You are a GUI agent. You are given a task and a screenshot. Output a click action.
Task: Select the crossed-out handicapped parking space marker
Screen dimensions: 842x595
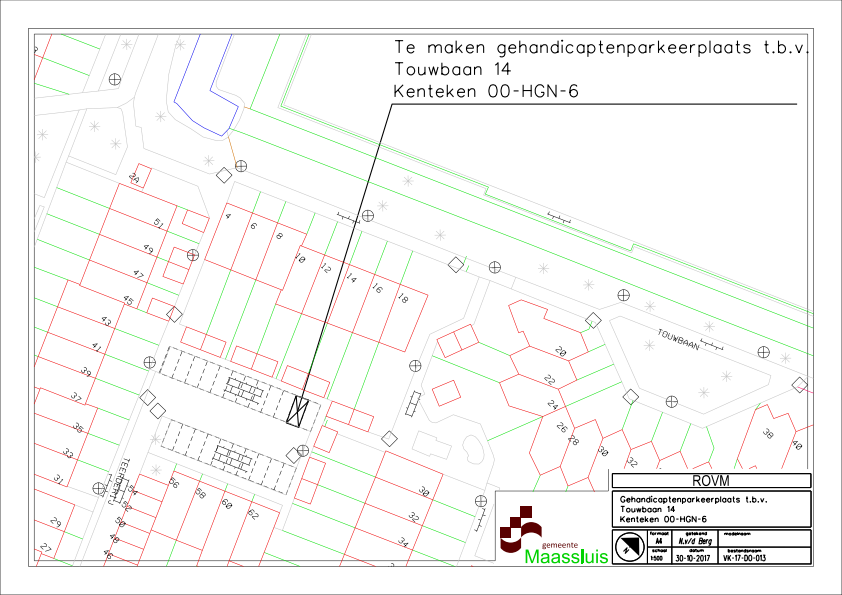click(x=297, y=411)
